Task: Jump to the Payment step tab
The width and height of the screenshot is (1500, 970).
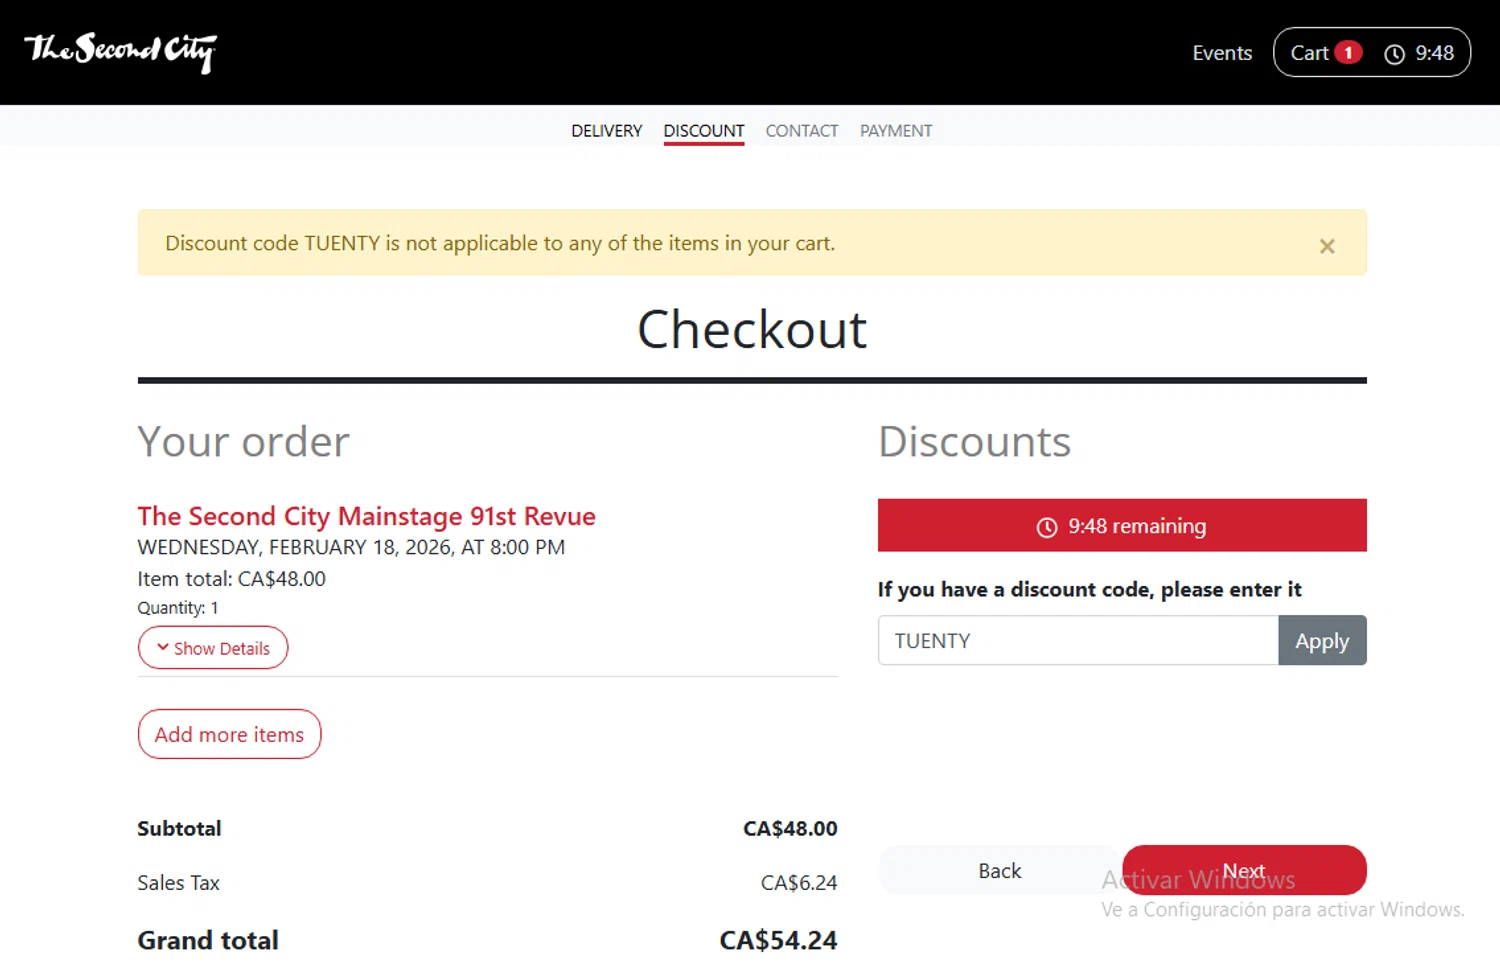Action: pyautogui.click(x=895, y=131)
